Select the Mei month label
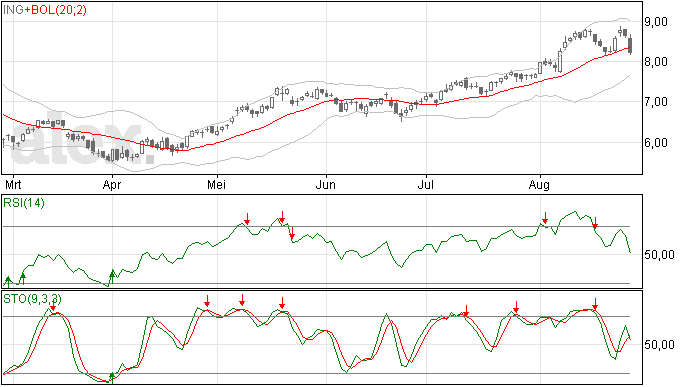Screen dimensions: 690x387 coord(216,184)
